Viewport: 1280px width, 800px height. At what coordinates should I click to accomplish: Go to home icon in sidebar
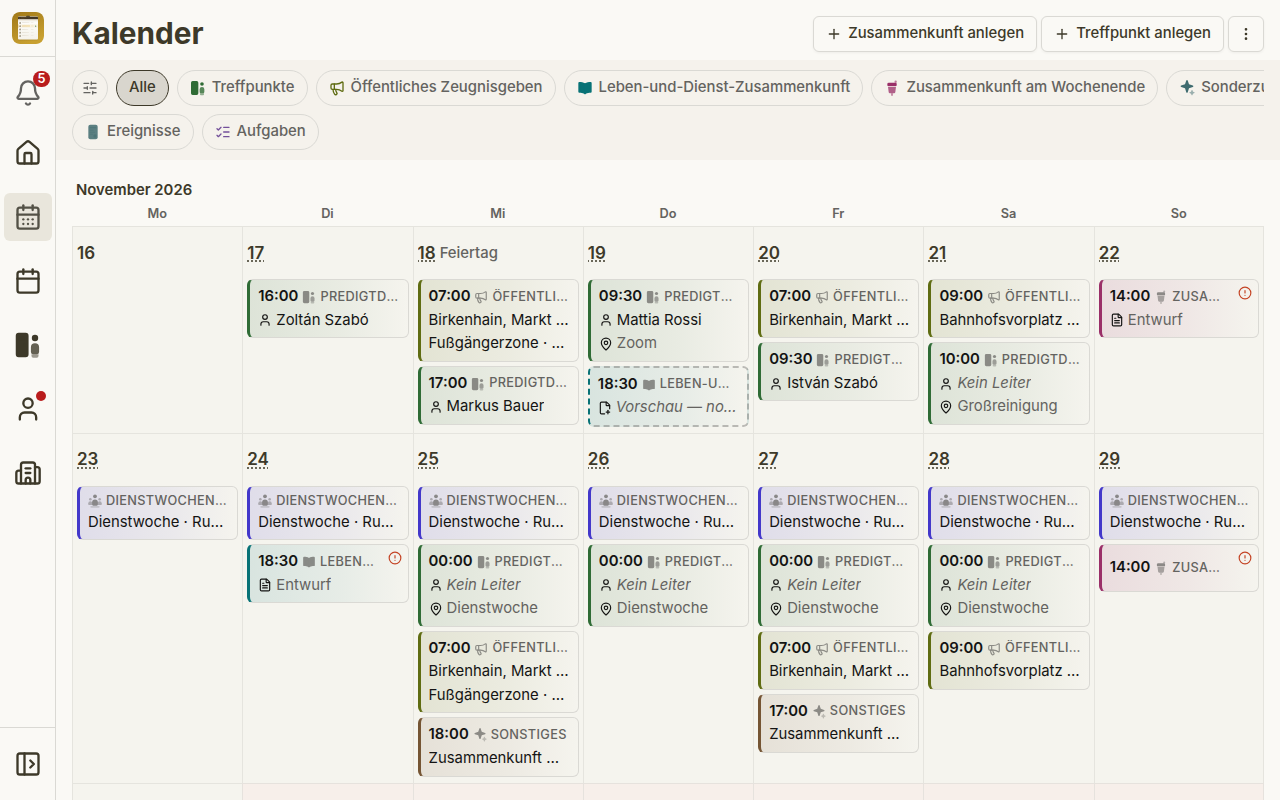[x=28, y=153]
